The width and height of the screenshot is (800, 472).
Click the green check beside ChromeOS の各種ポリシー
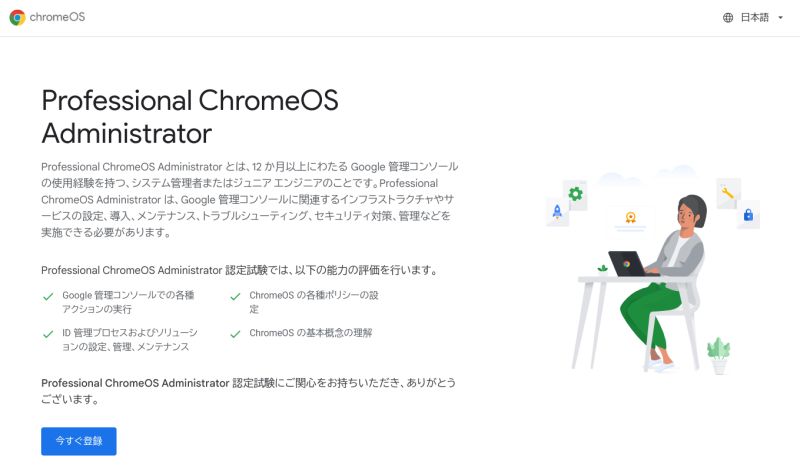(235, 296)
